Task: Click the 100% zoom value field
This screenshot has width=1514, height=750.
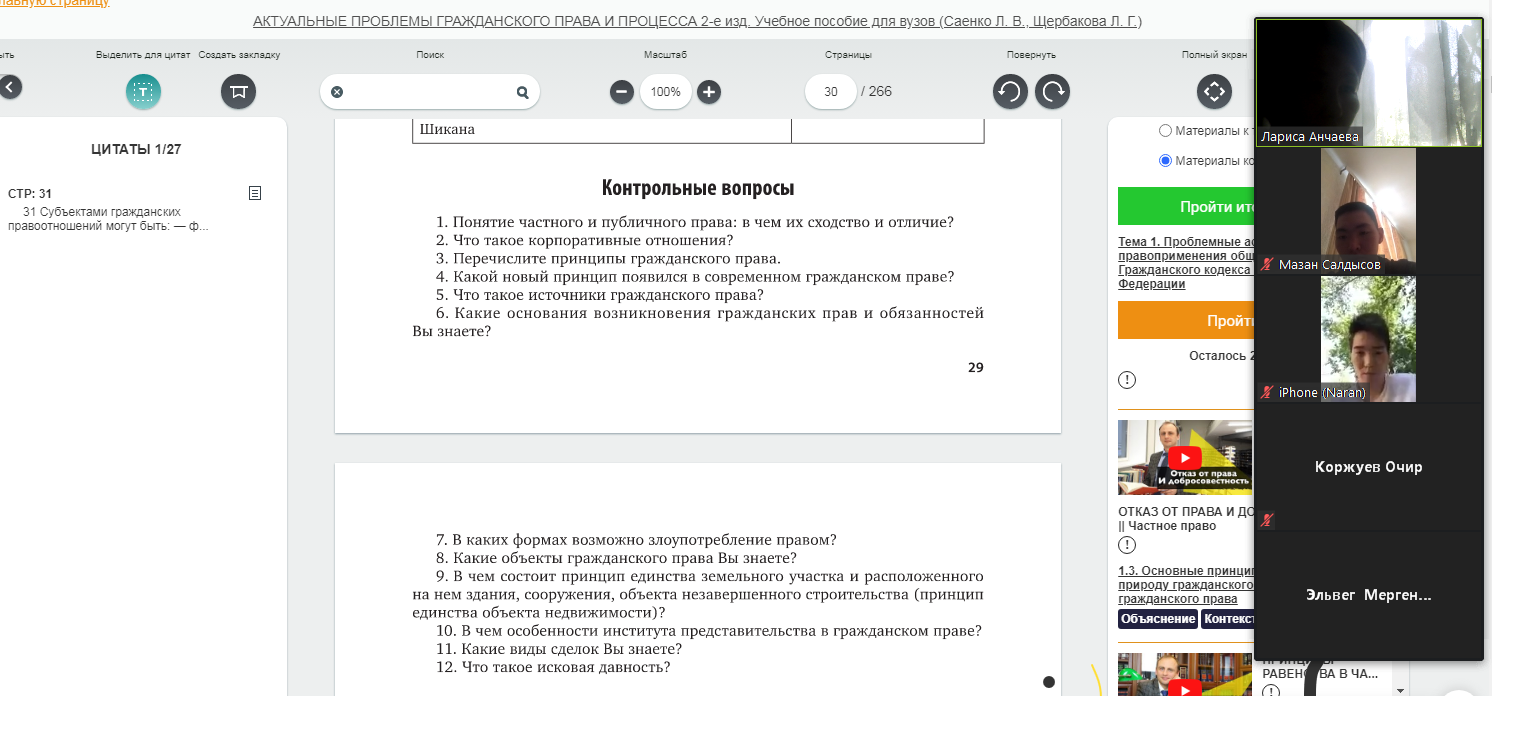Action: tap(666, 92)
